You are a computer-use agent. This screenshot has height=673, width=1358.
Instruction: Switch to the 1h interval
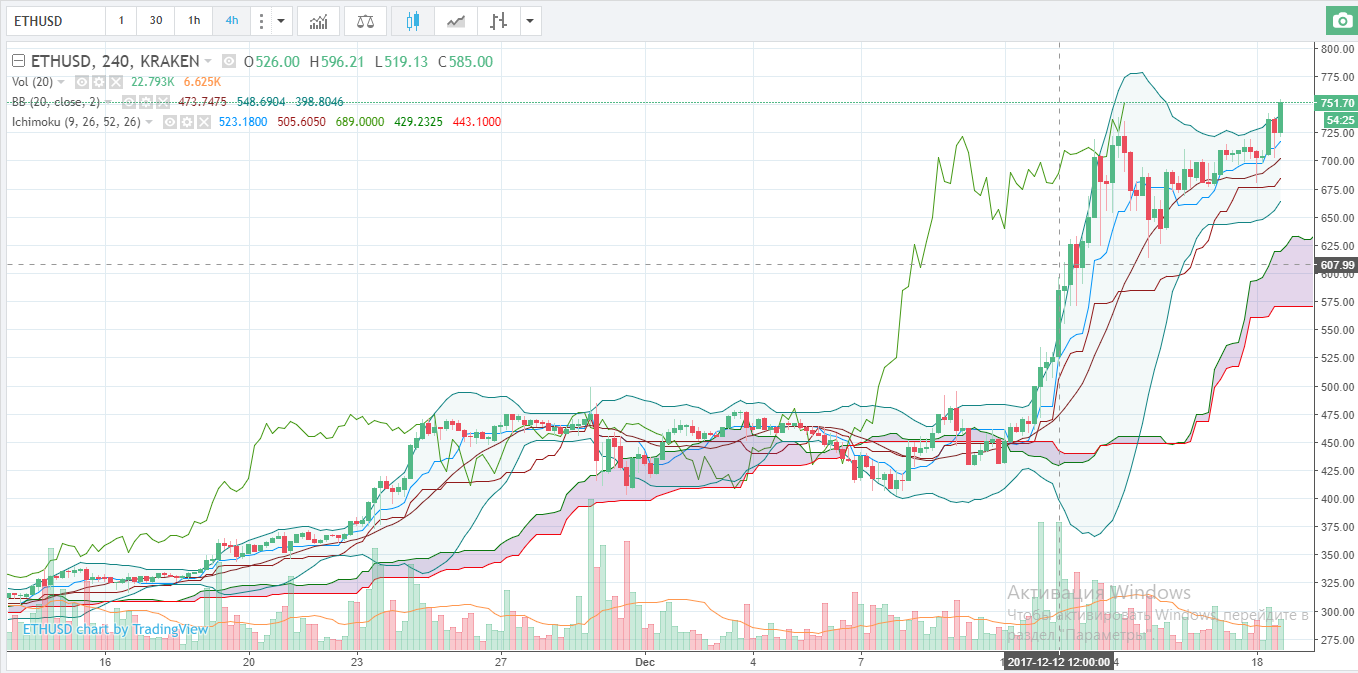pos(193,20)
